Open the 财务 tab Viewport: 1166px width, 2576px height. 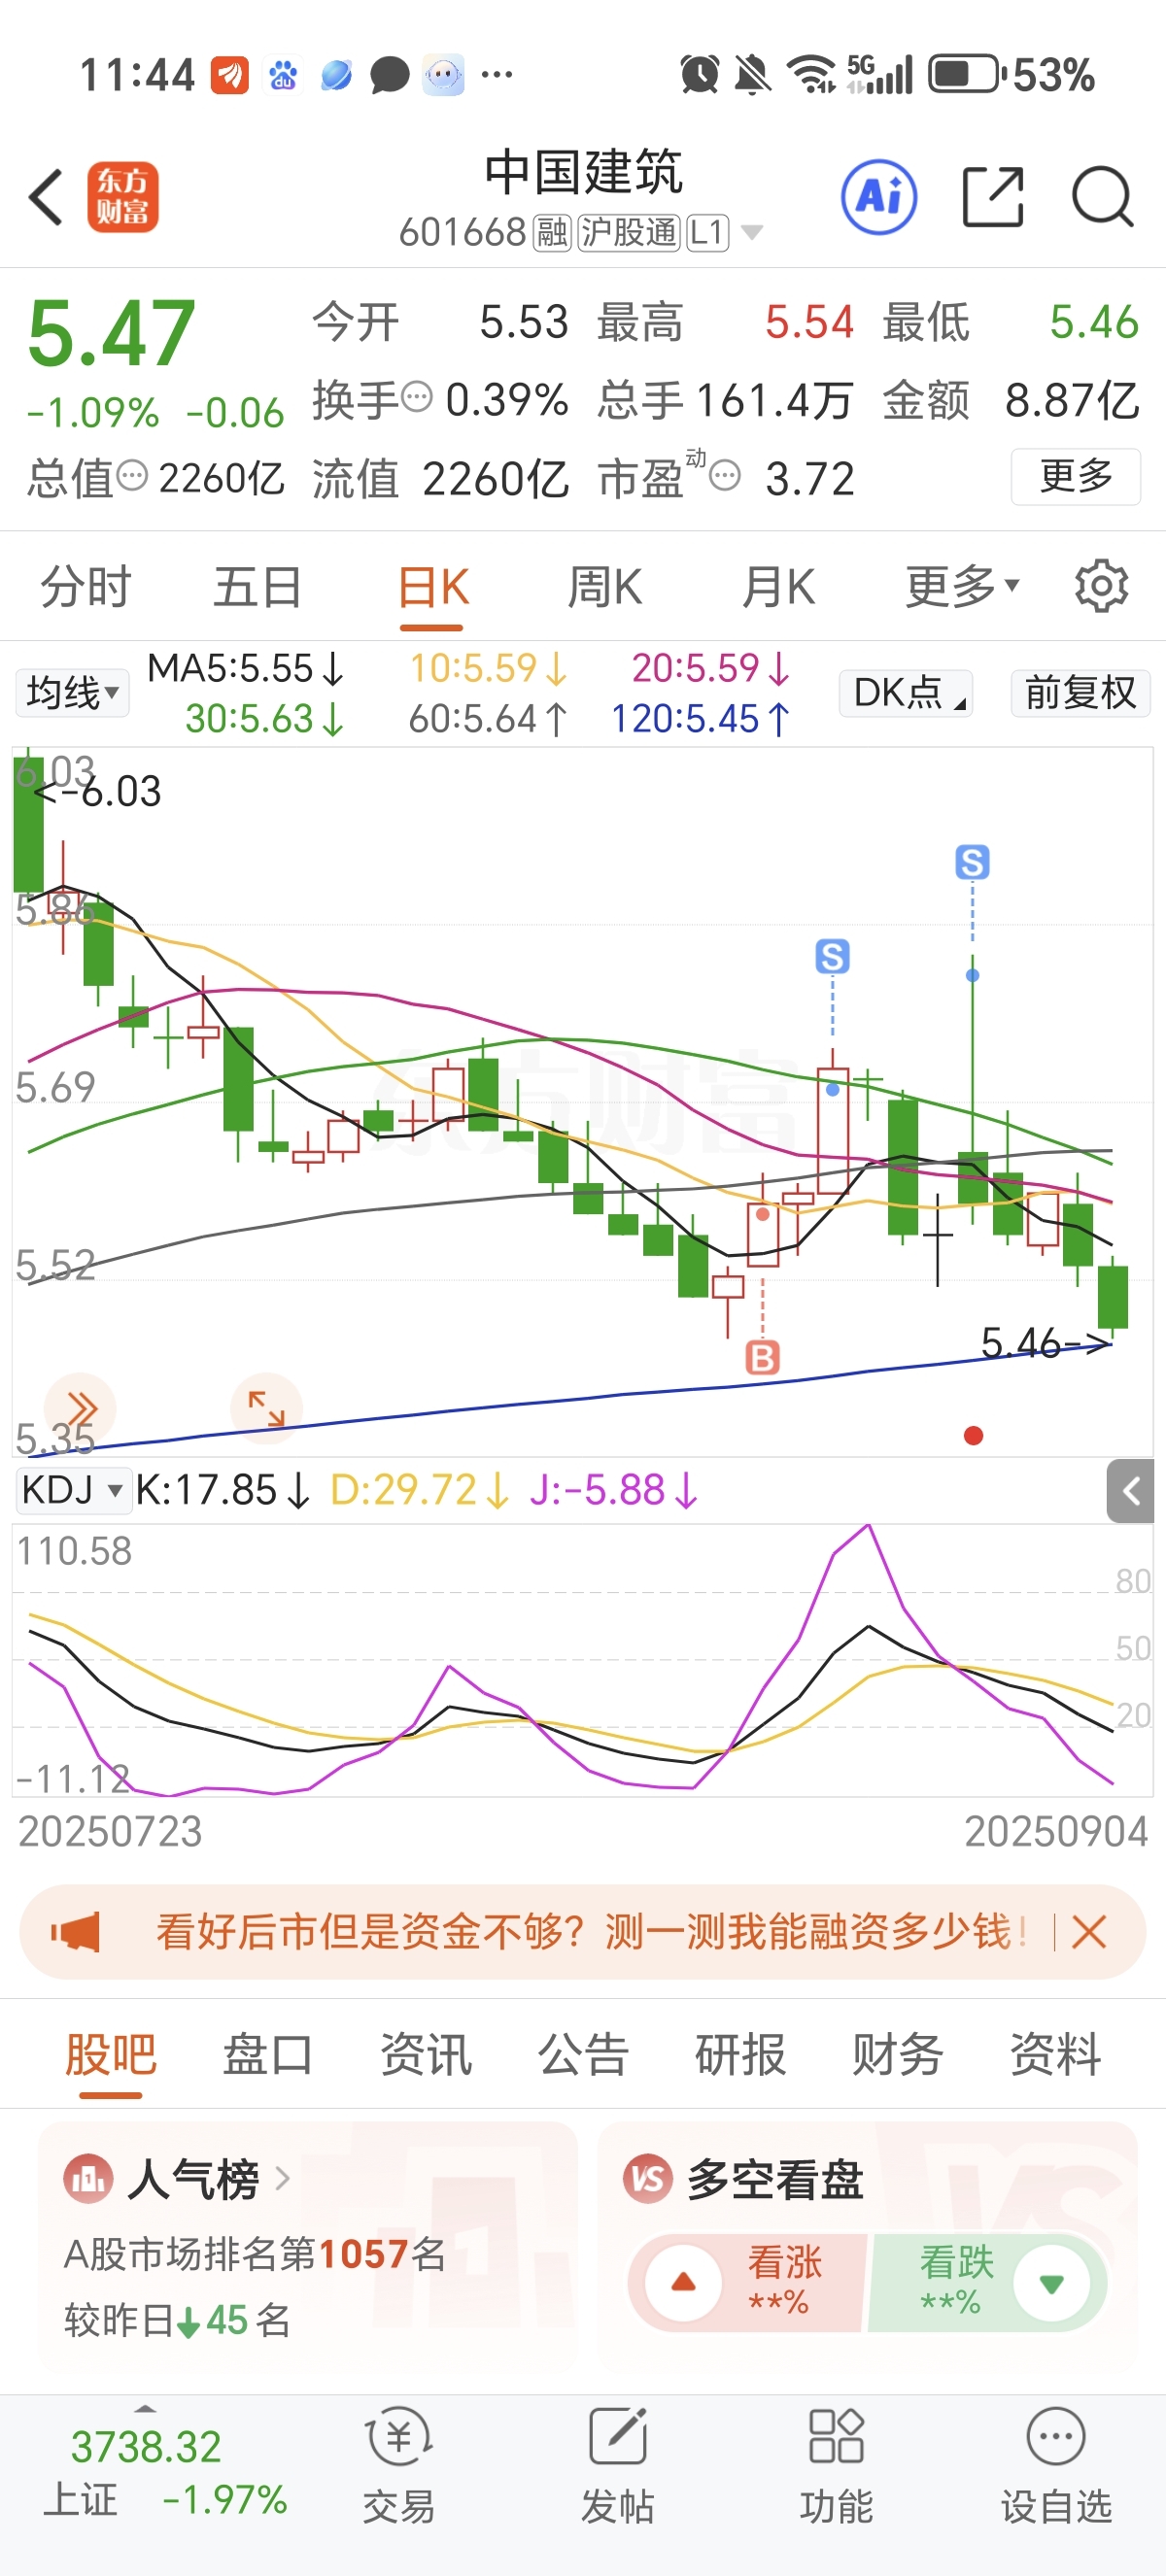point(898,2054)
